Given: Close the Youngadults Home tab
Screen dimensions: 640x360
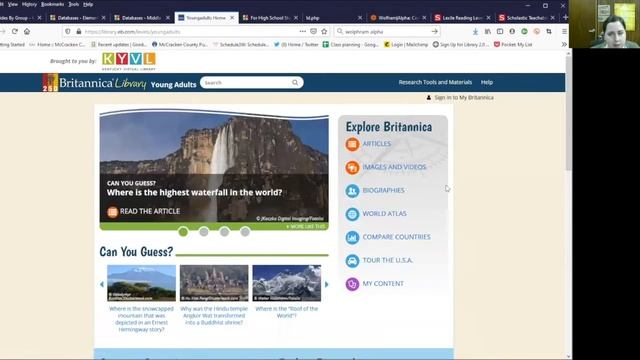Looking at the screenshot, I should coord(232,18).
